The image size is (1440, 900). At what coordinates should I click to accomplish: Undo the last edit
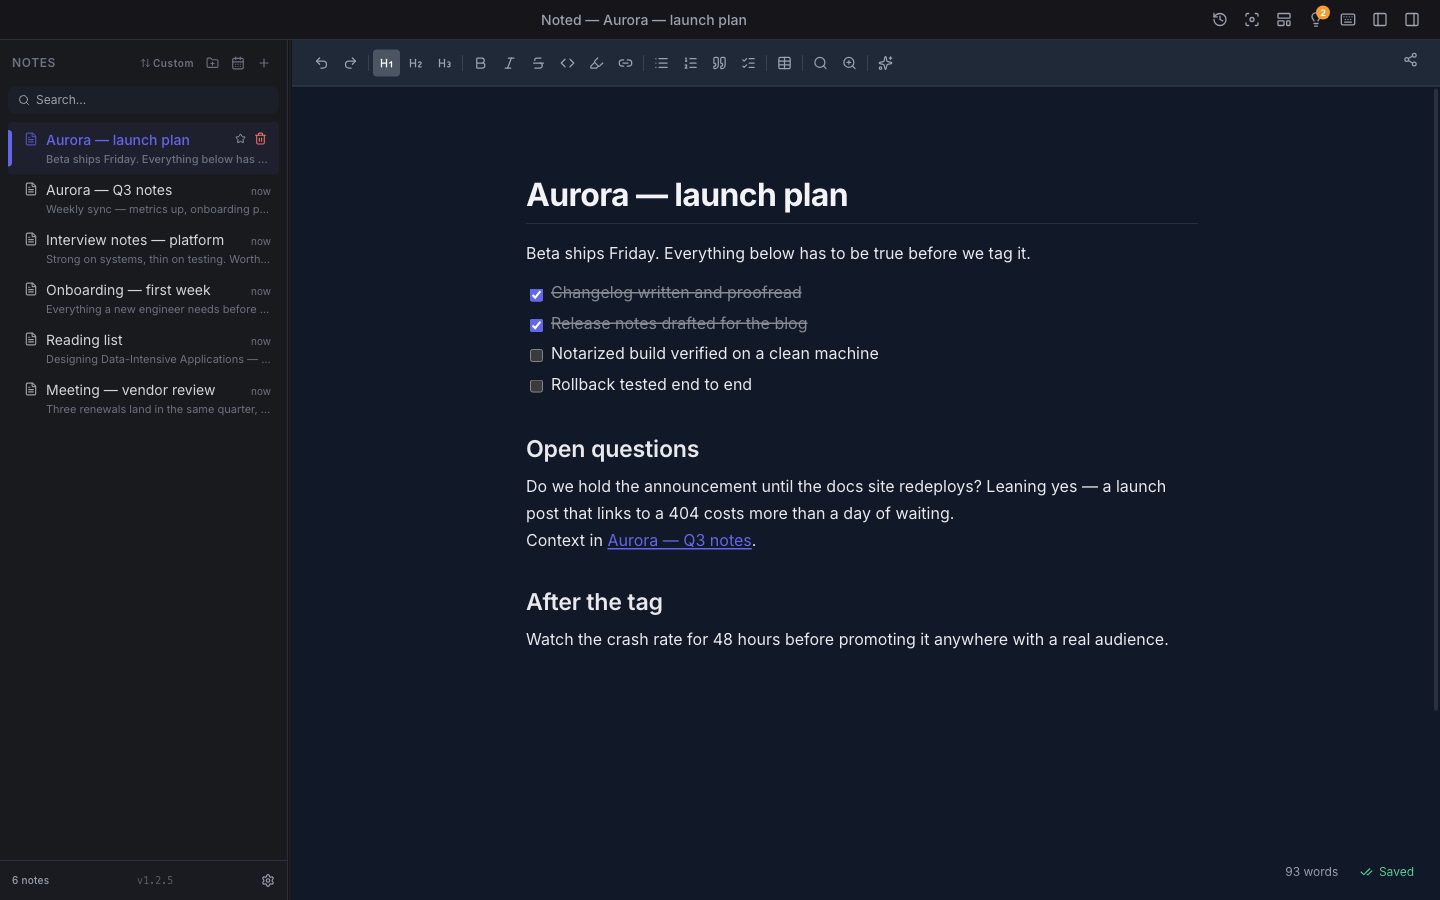tap(321, 63)
